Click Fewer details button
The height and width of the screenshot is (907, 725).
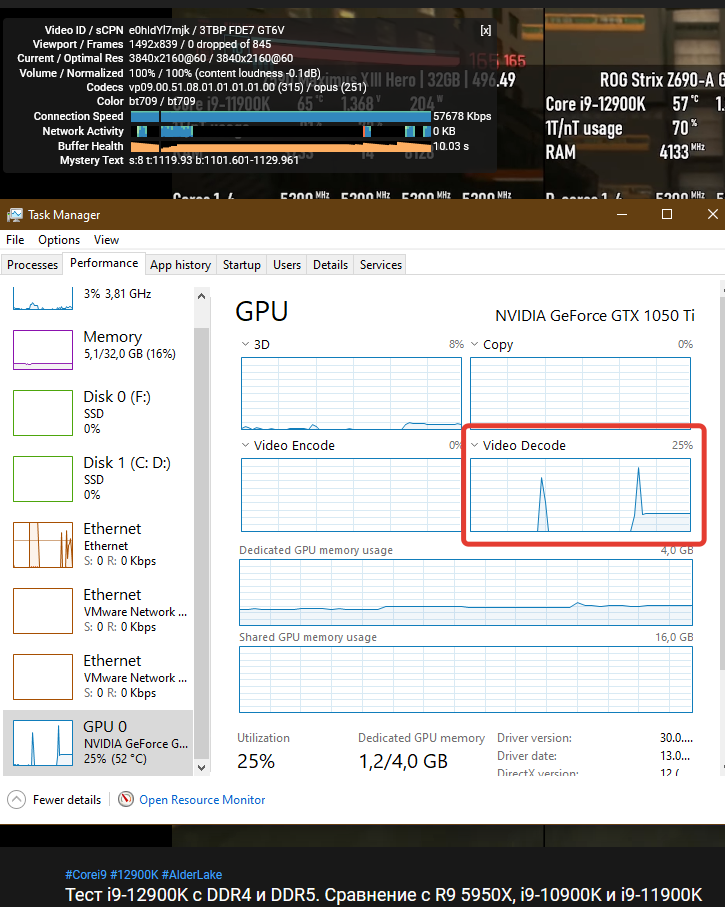coord(54,799)
